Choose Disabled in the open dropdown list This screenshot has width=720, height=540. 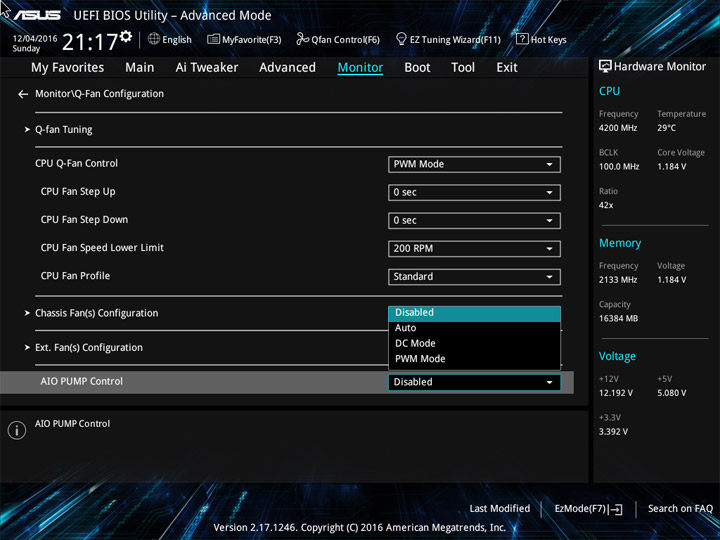(474, 313)
